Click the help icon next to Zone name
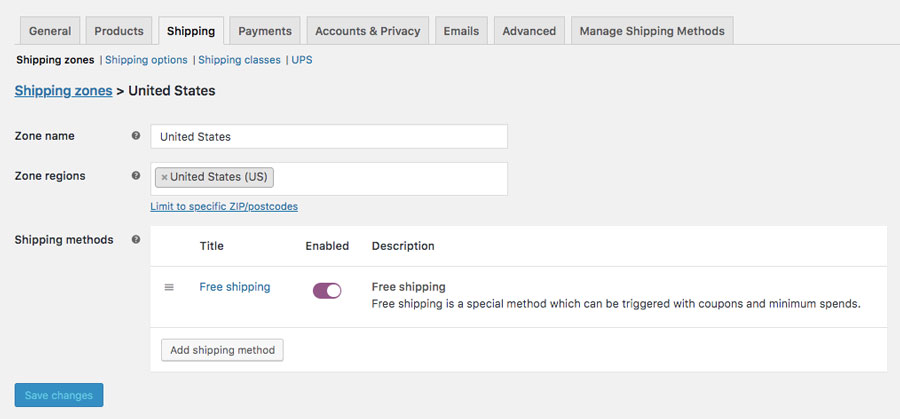Image resolution: width=900 pixels, height=419 pixels. 136,136
